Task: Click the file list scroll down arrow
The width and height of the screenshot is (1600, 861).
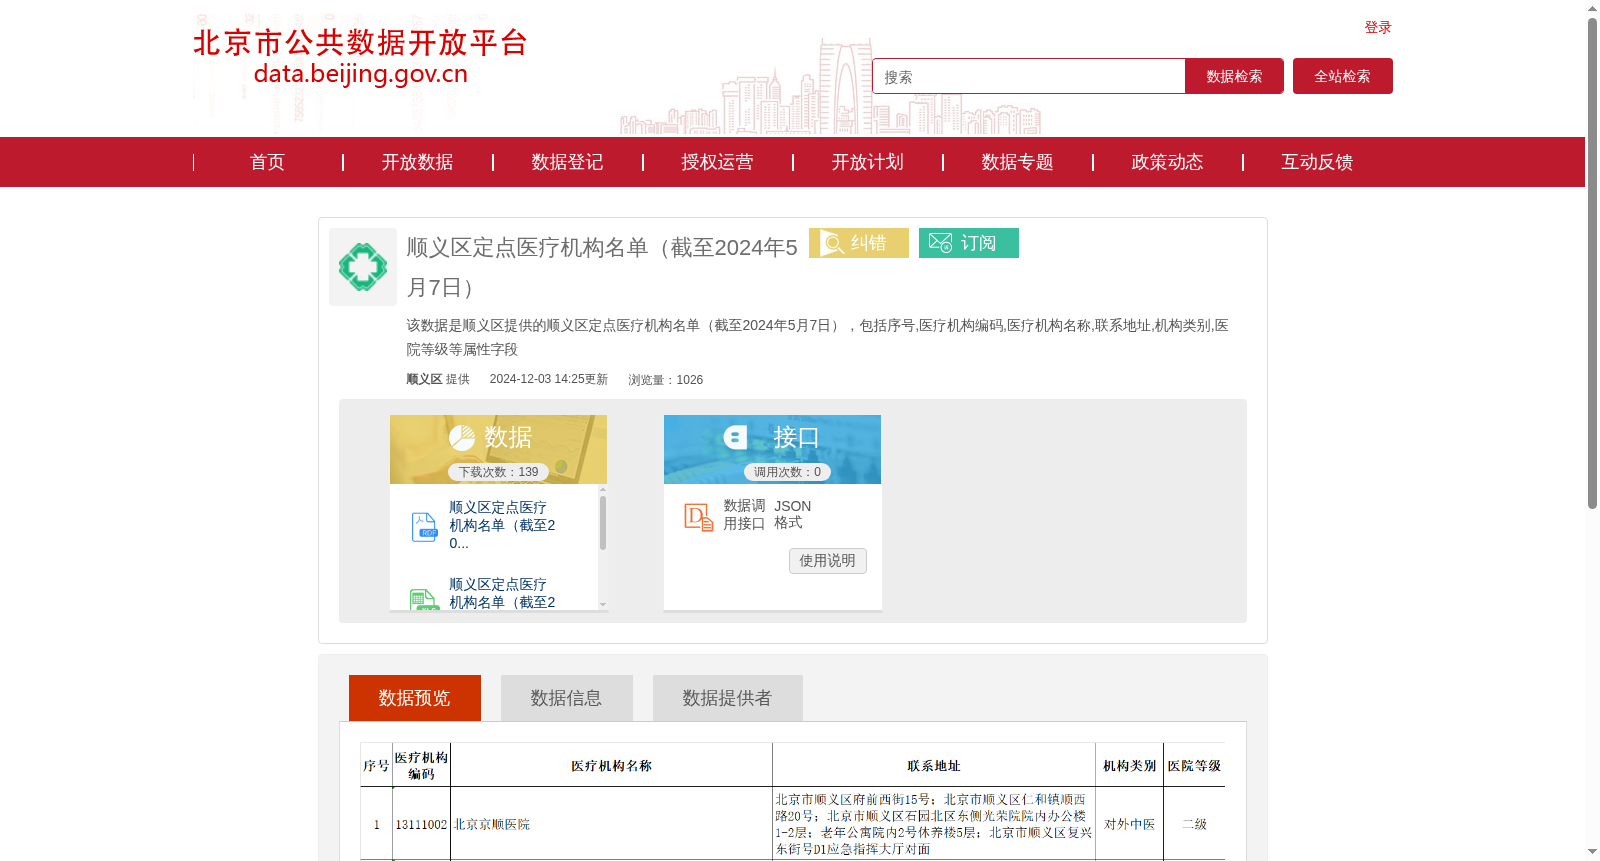Action: click(x=603, y=604)
